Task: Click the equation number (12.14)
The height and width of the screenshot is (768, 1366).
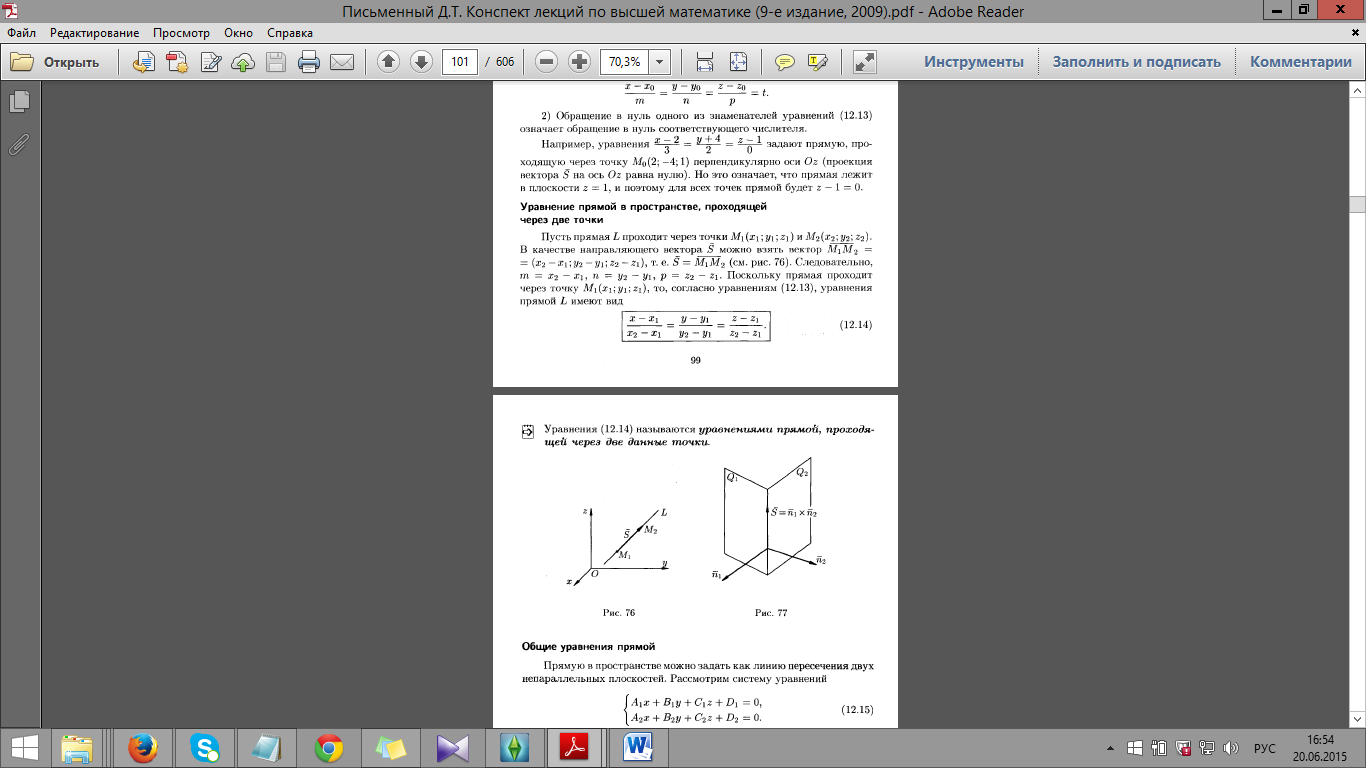Action: point(856,324)
